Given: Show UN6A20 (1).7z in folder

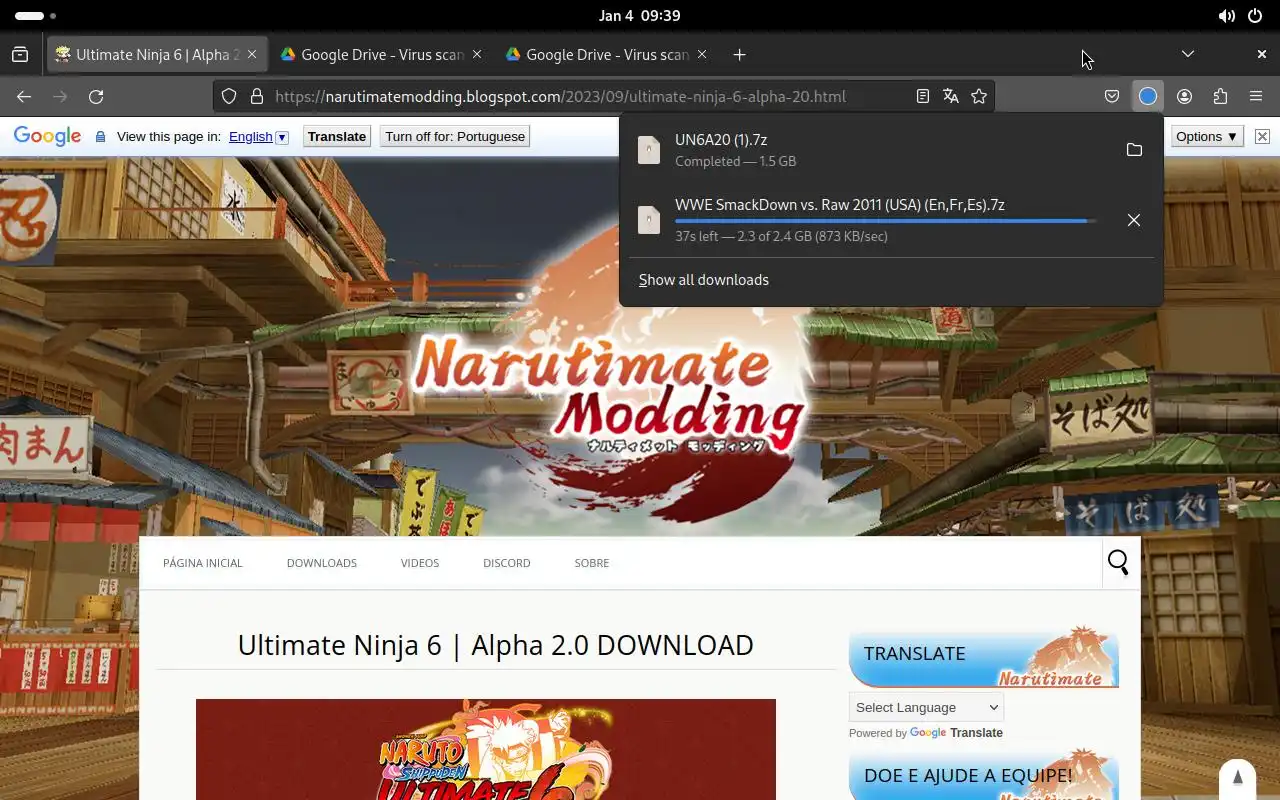Looking at the screenshot, I should (x=1134, y=150).
